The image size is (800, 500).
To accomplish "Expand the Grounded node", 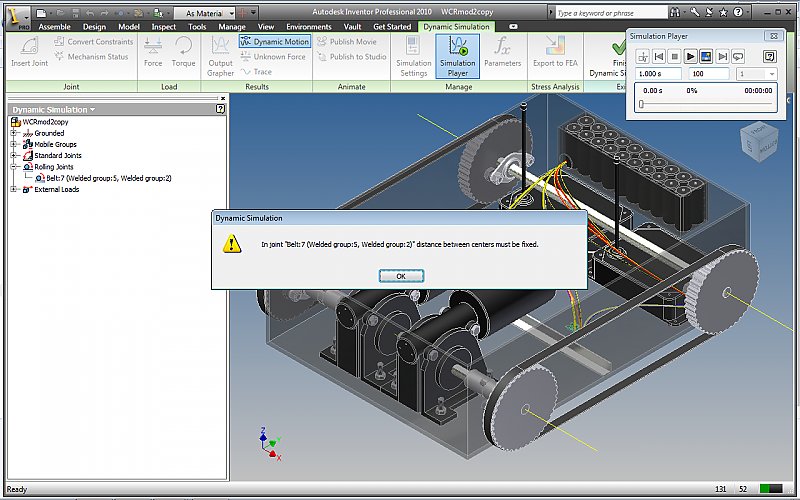I will [x=14, y=133].
